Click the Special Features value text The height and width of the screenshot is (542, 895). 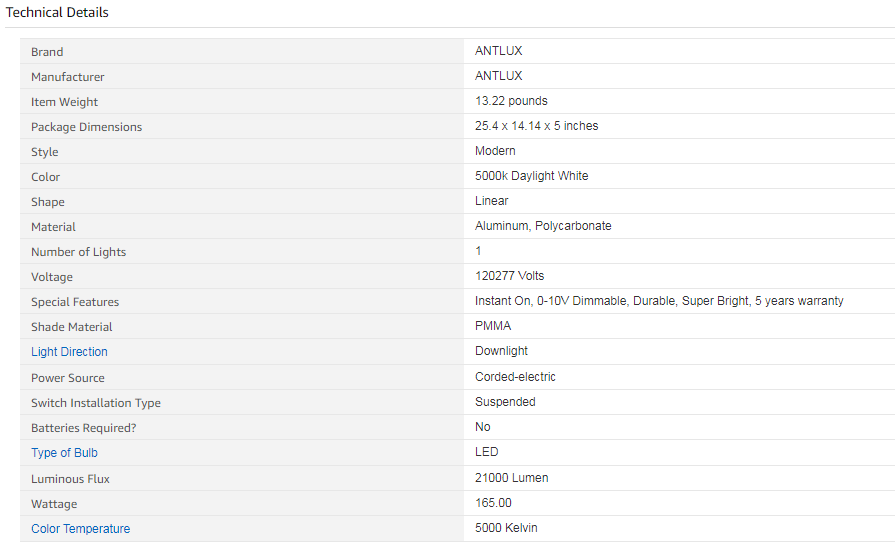click(x=659, y=301)
